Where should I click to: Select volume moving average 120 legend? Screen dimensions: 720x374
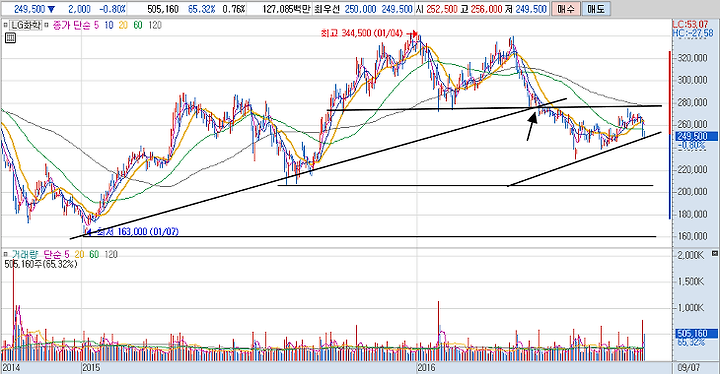tap(111, 254)
